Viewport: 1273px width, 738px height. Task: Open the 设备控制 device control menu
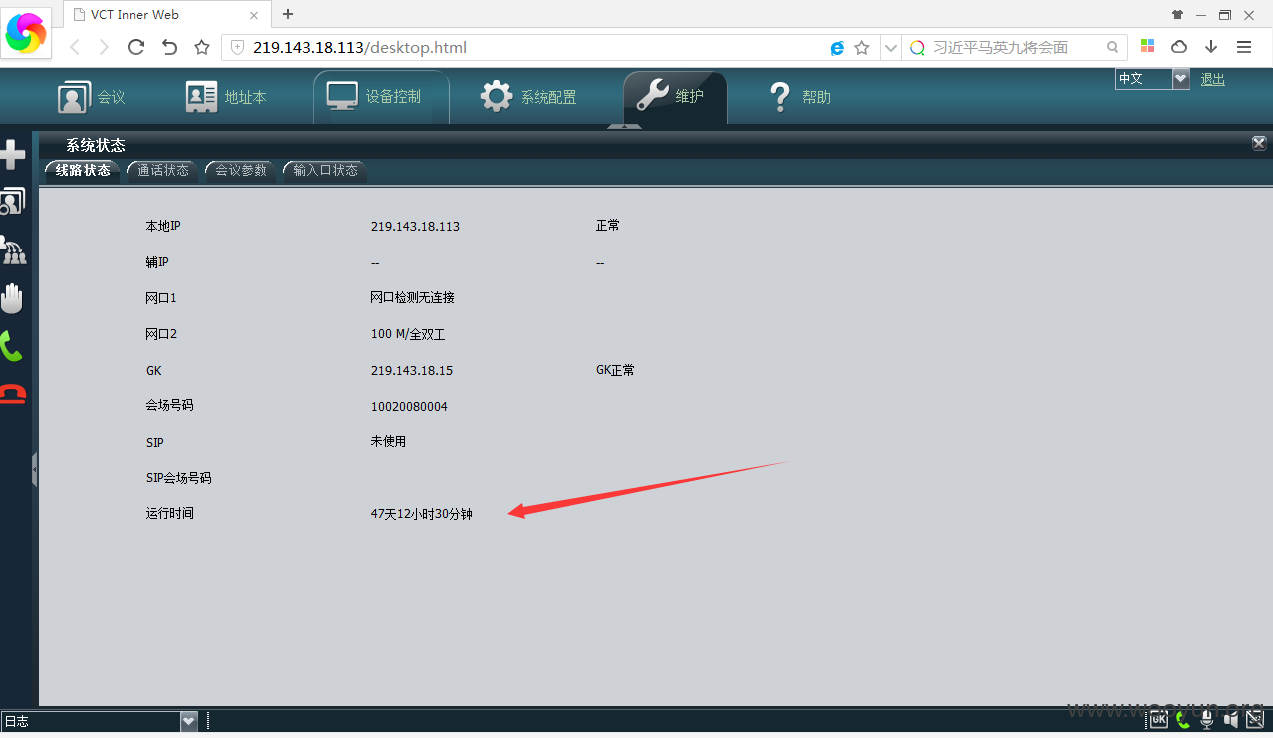pyautogui.click(x=381, y=97)
